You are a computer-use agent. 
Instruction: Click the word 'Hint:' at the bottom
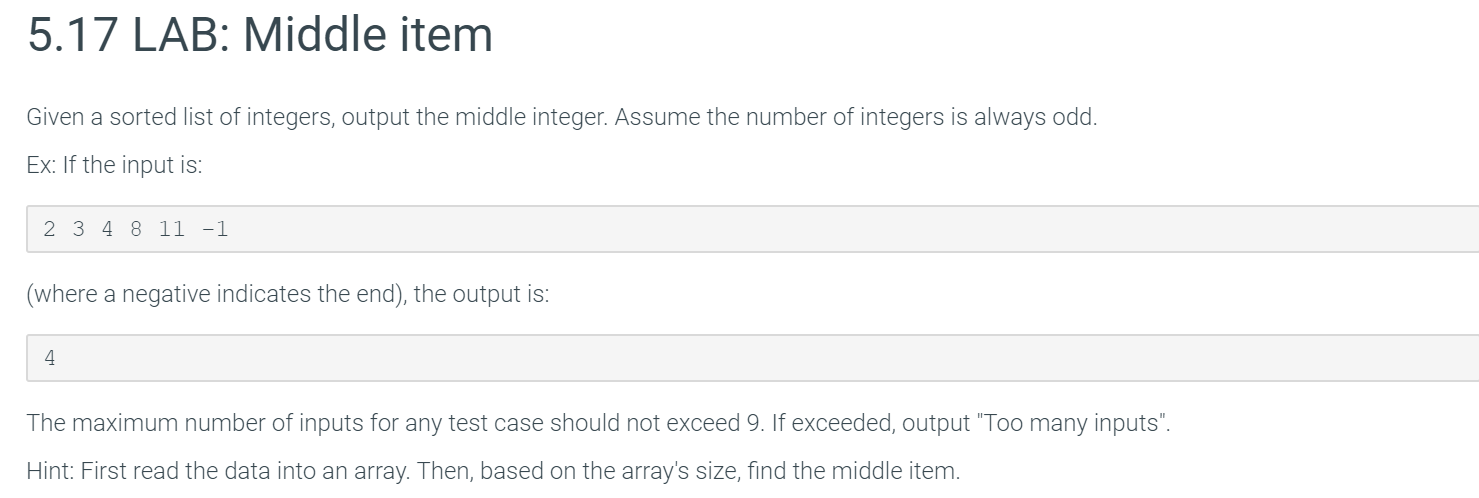tap(50, 471)
